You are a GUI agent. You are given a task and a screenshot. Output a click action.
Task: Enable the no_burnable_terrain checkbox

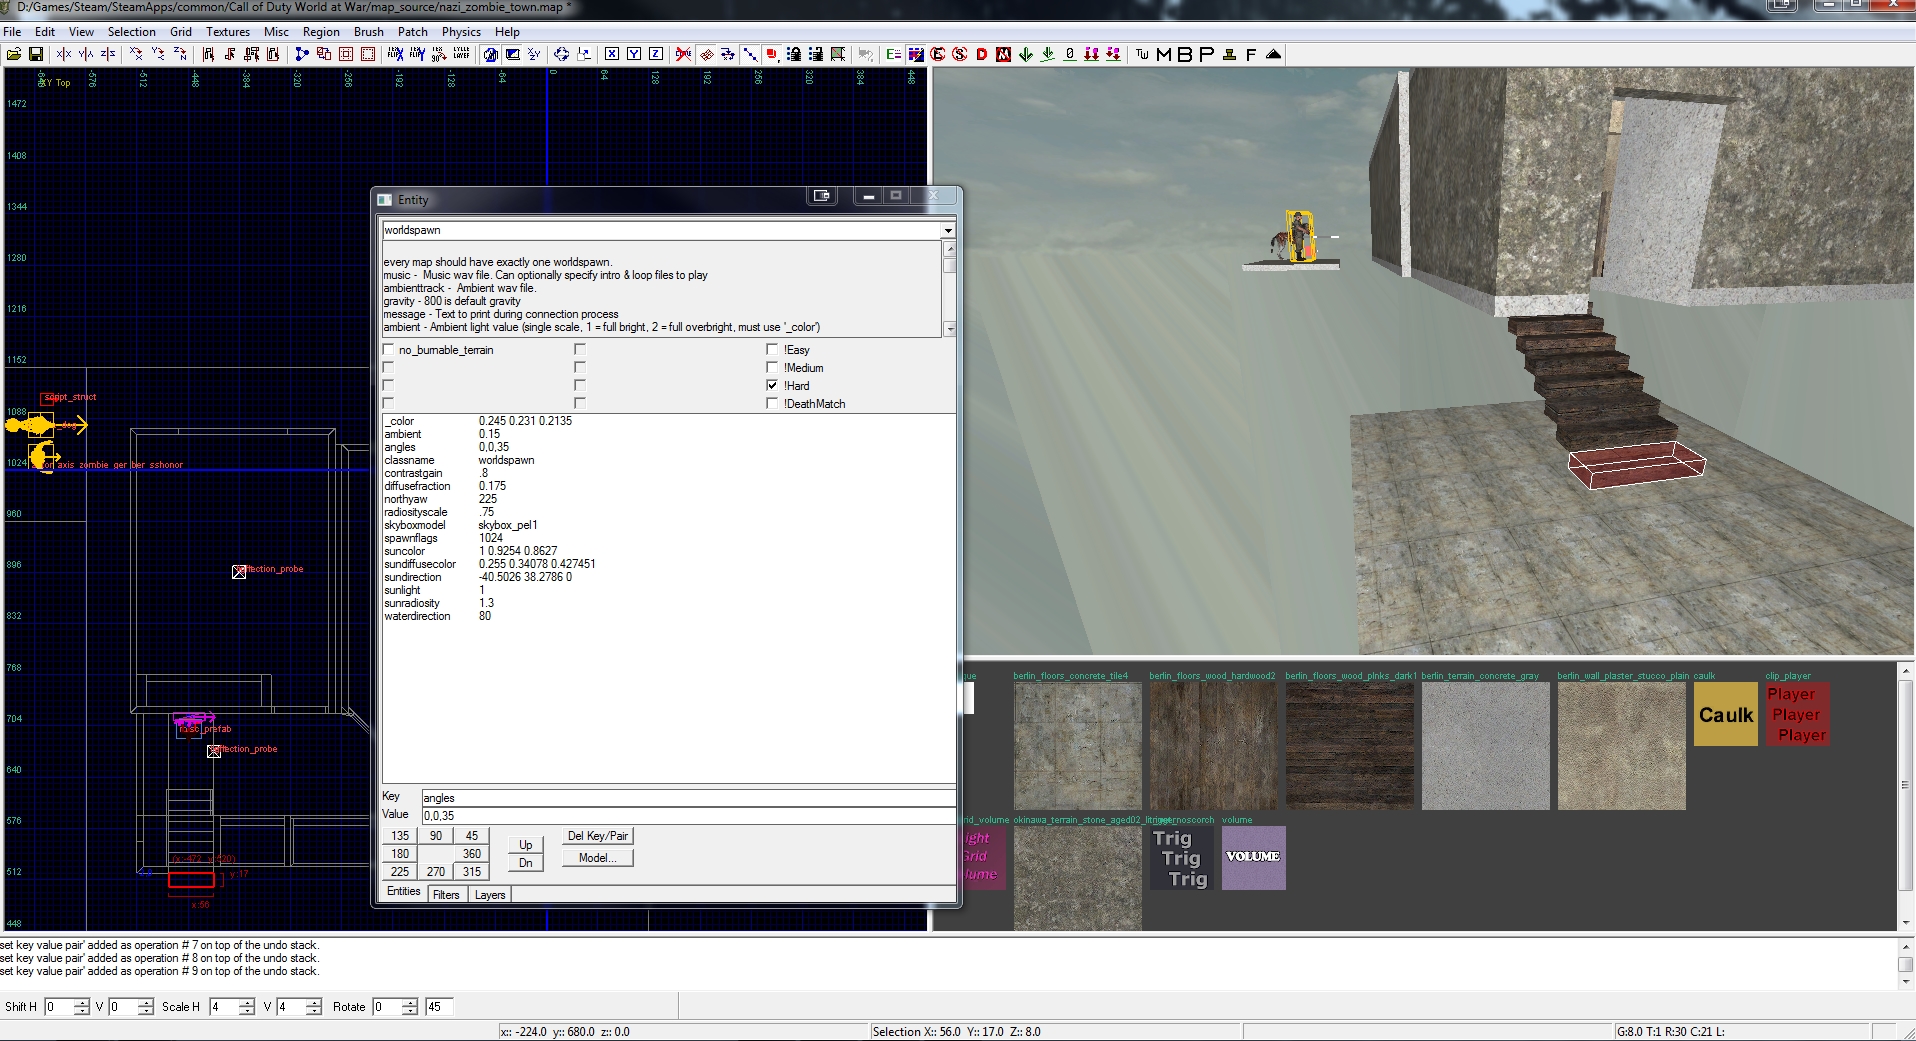(388, 350)
